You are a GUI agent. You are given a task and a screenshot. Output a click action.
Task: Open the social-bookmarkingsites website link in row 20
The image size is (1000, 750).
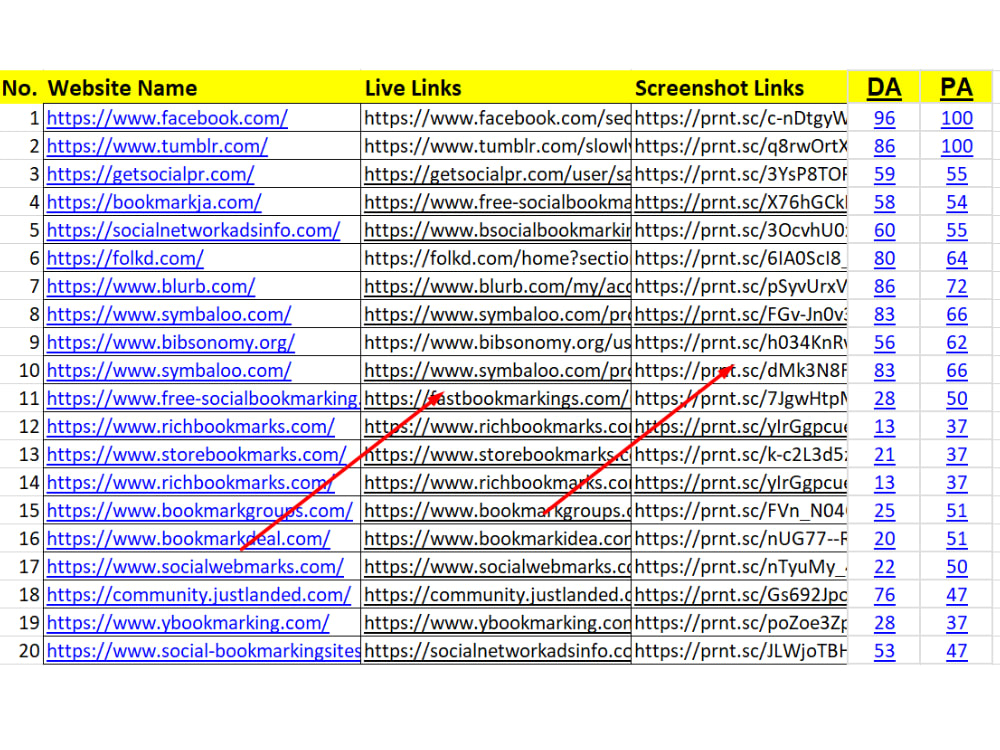[203, 651]
